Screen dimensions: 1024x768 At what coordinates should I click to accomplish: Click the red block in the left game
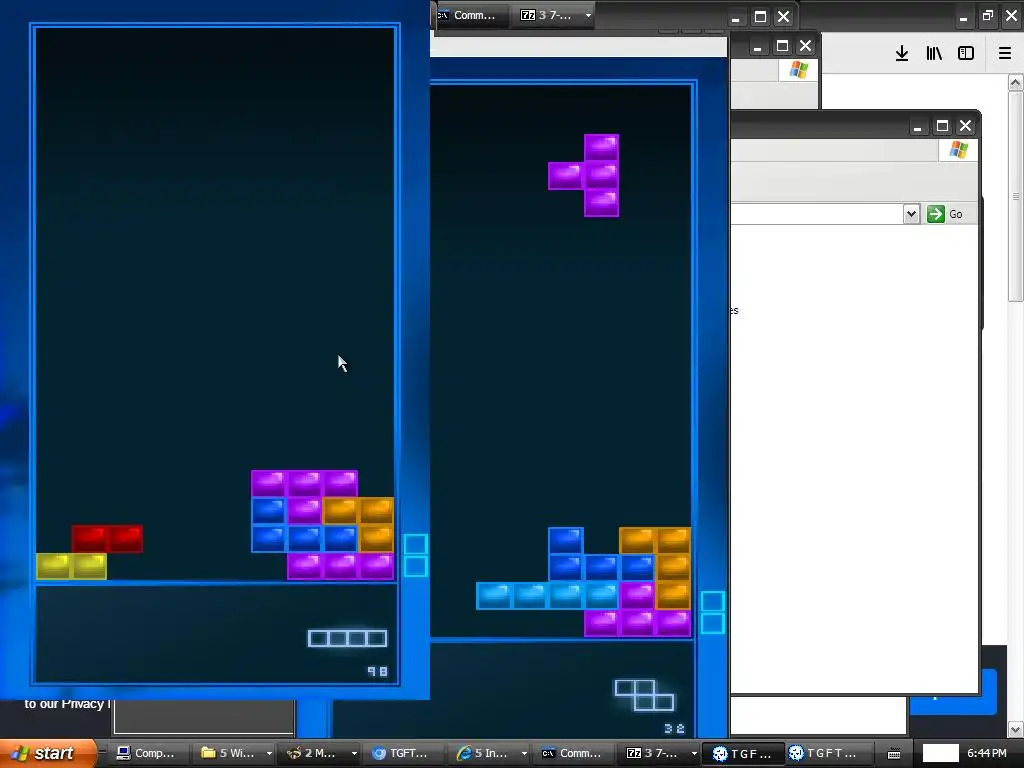[x=107, y=539]
